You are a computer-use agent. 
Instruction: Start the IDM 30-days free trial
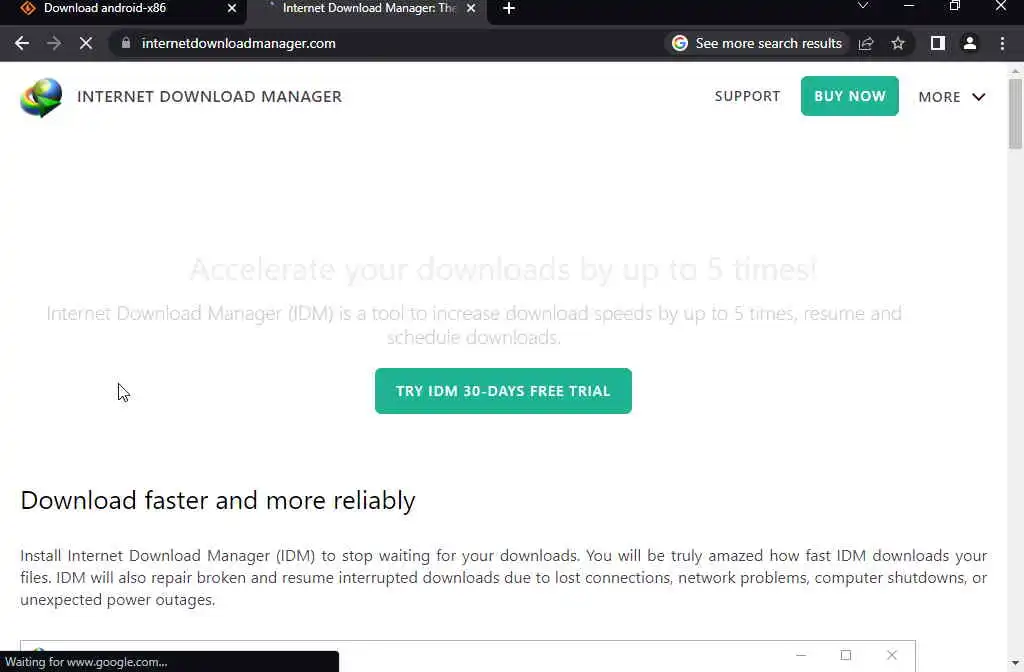[x=503, y=391]
